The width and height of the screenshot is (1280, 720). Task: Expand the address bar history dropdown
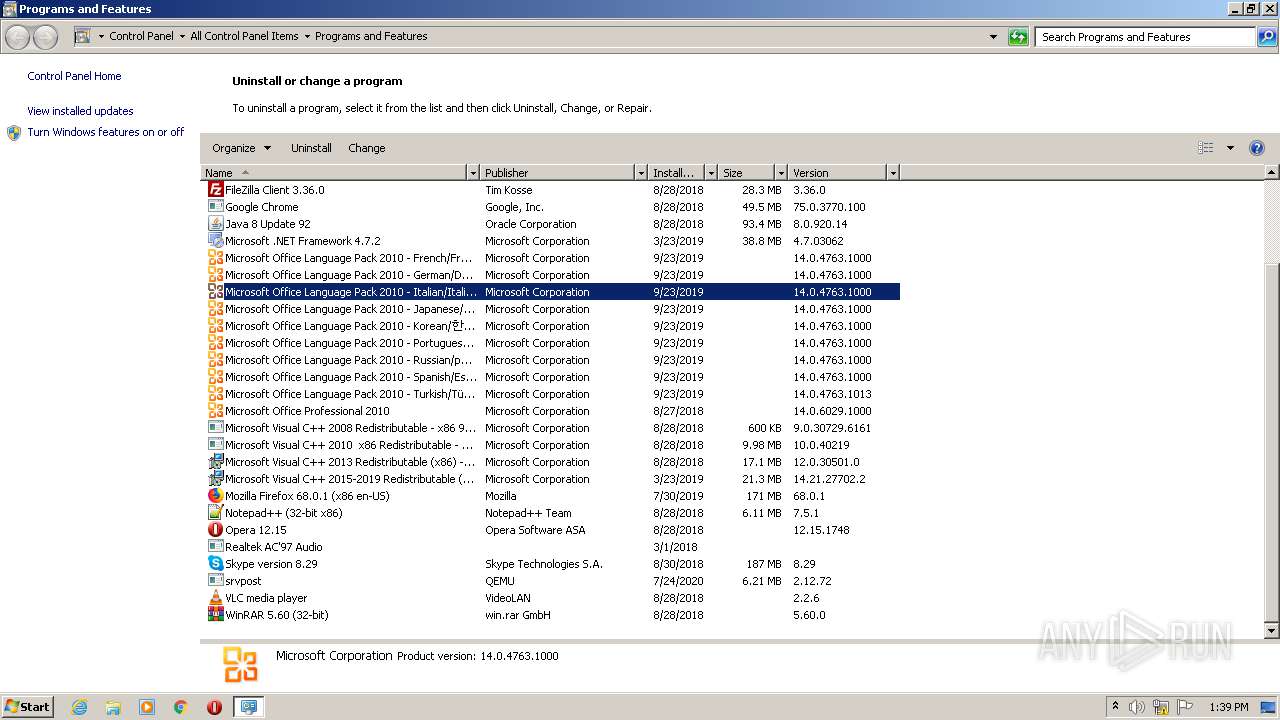993,37
